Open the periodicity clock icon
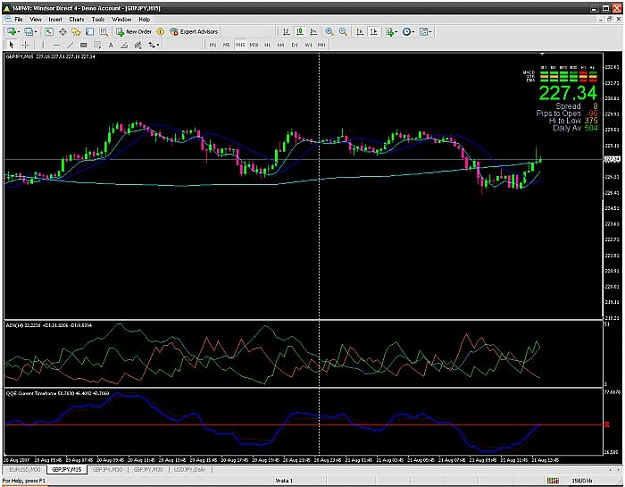 (x=406, y=31)
